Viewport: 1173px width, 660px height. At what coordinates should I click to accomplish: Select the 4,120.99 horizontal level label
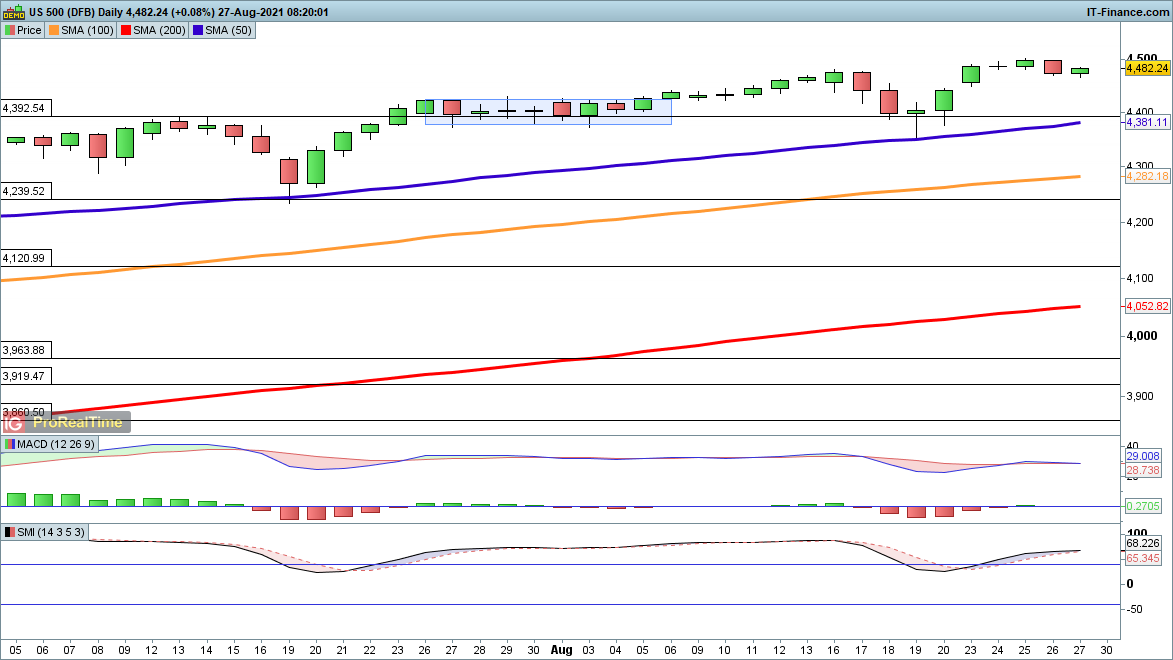25,257
